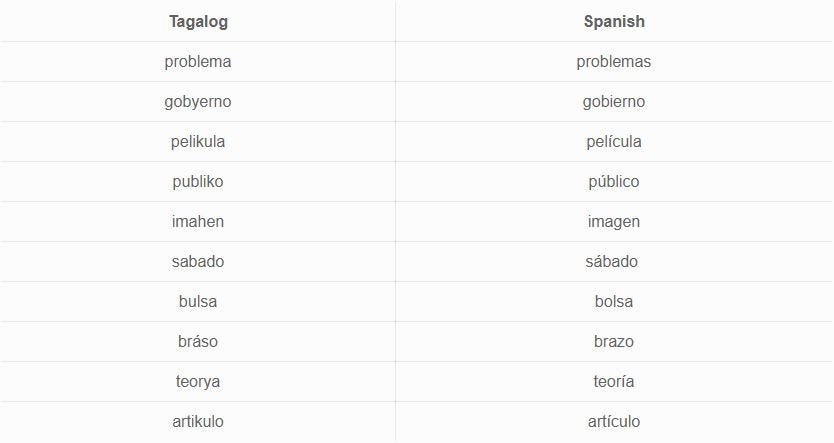Screen dimensions: 834x443
Task: Click the Spanish word artículo
Action: click(614, 421)
